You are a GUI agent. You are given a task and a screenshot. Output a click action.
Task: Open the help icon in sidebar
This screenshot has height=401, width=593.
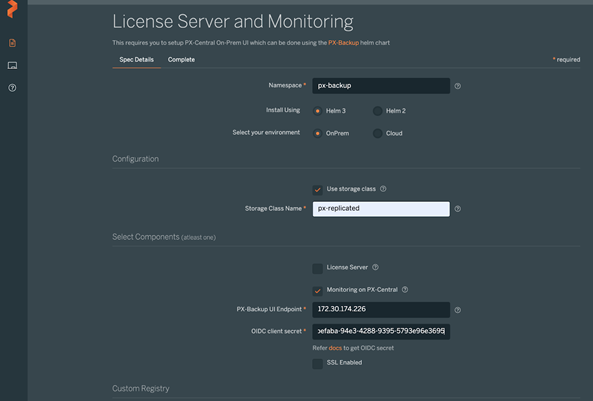[12, 88]
